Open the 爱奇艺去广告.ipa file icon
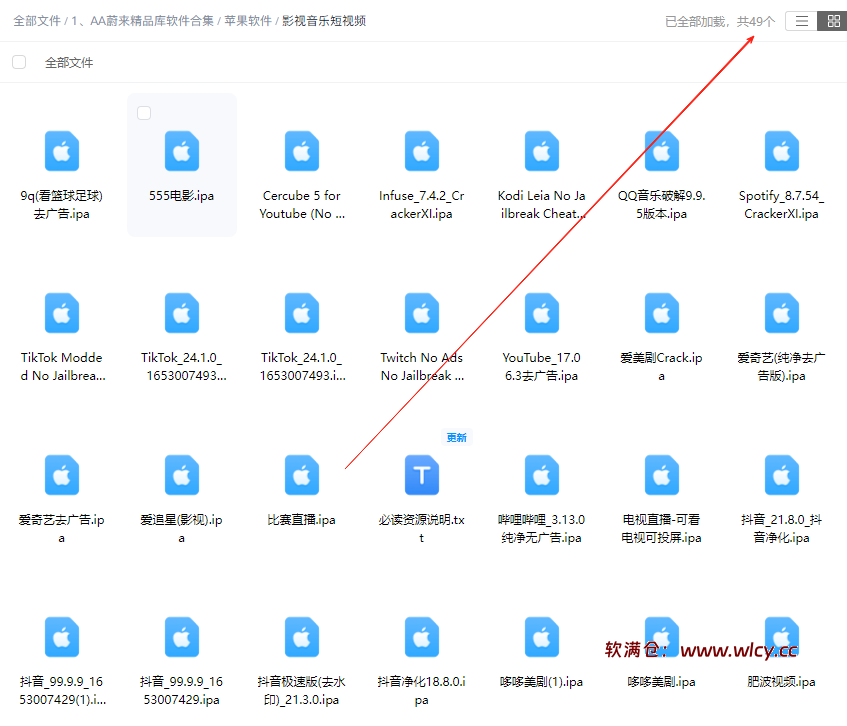The image size is (847, 726). coord(62,475)
